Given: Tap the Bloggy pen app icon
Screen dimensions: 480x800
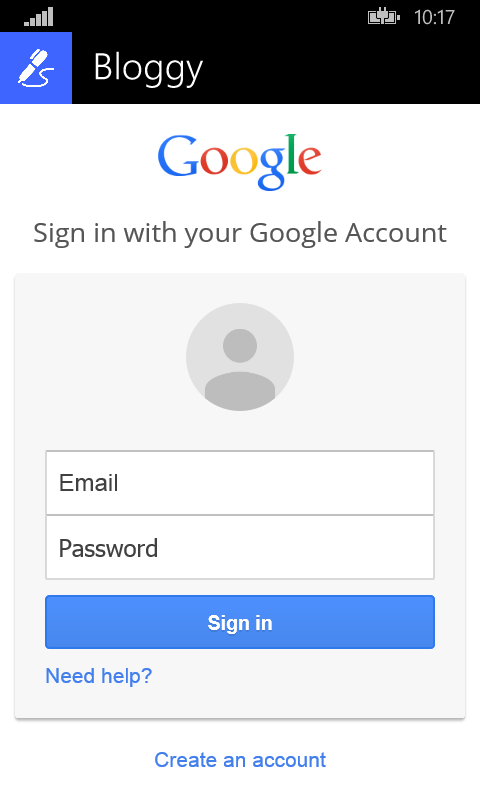Looking at the screenshot, I should (36, 68).
